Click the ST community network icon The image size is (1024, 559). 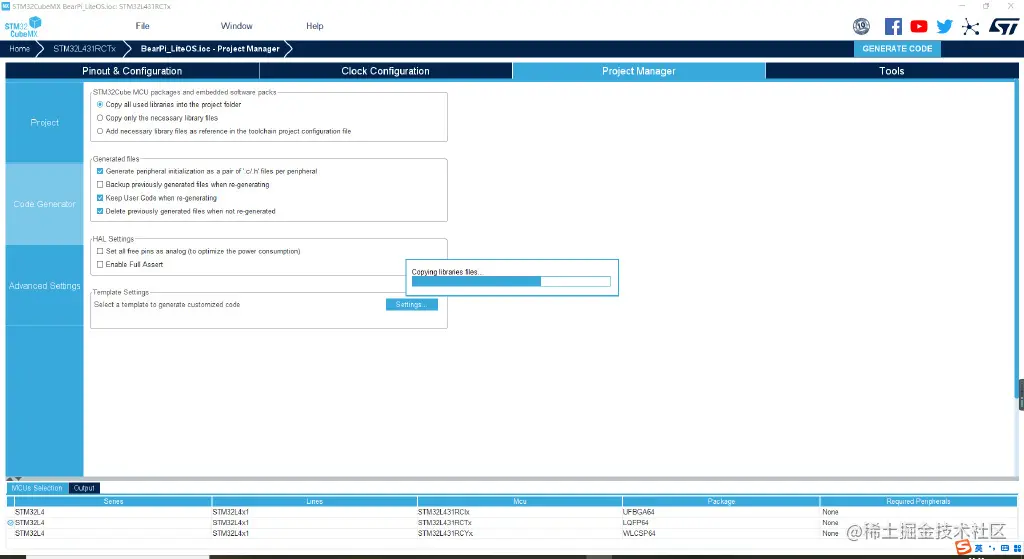click(970, 27)
